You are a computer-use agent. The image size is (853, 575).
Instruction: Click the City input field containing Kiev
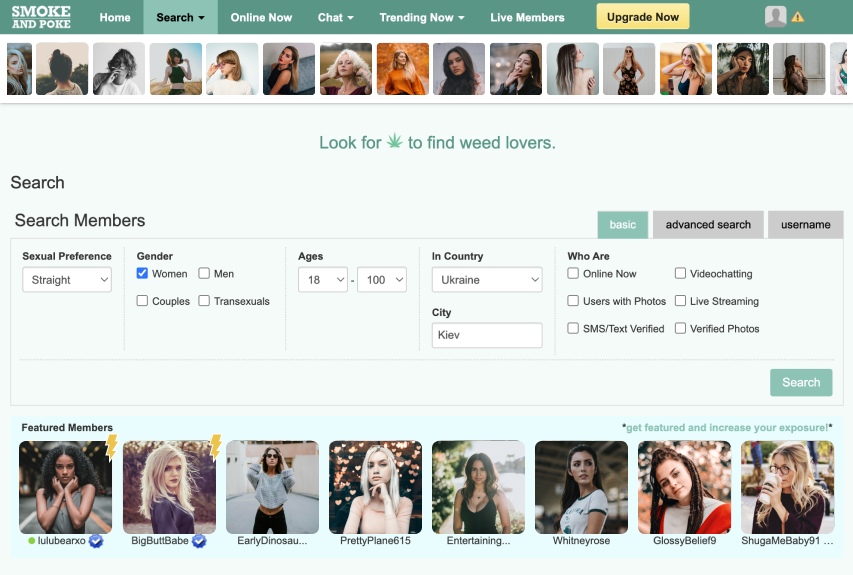[x=487, y=335]
